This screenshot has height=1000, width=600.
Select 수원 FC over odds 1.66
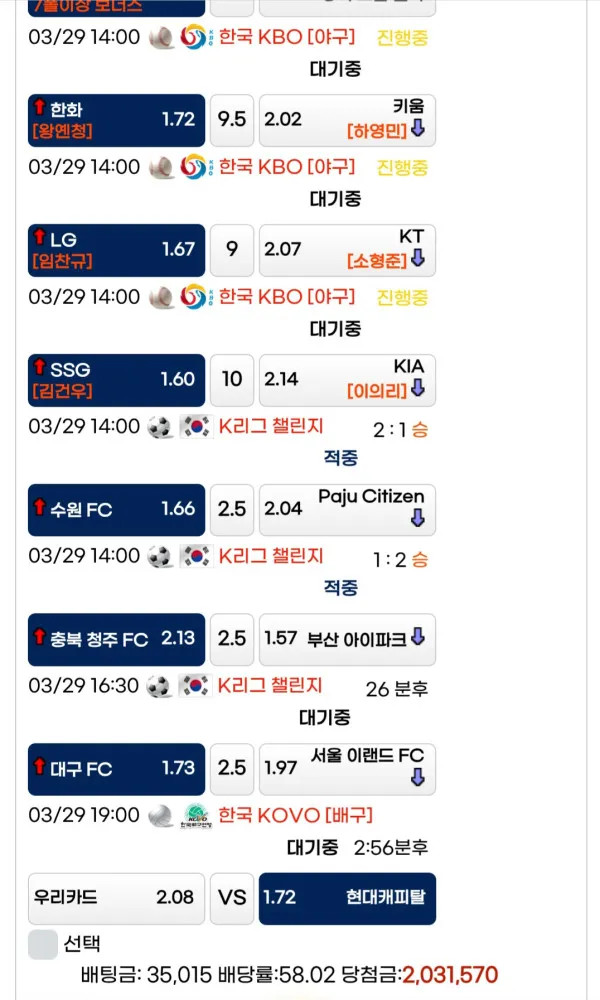pyautogui.click(x=117, y=510)
